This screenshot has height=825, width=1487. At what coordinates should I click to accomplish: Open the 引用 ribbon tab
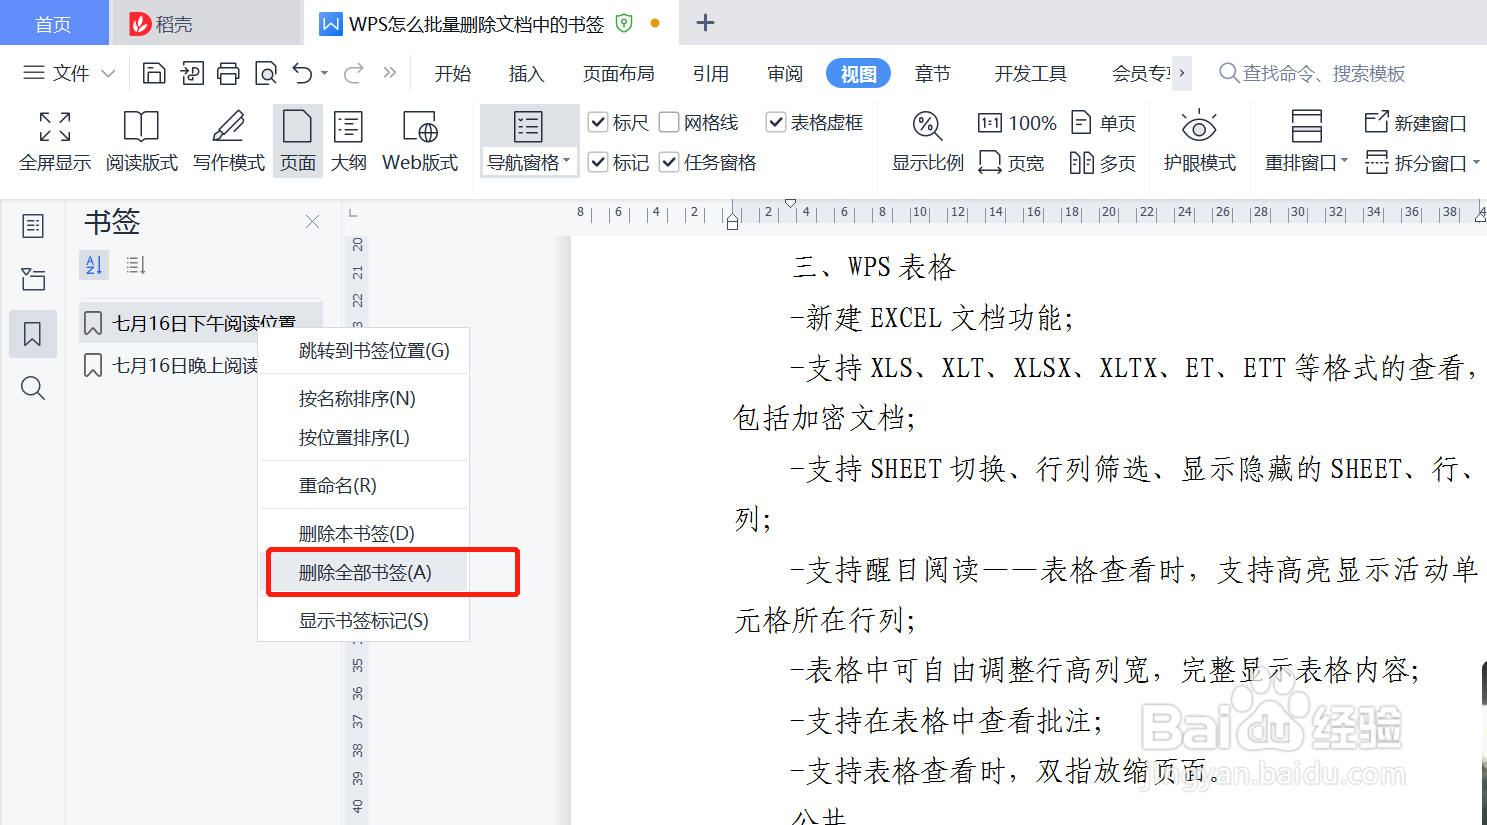click(711, 73)
